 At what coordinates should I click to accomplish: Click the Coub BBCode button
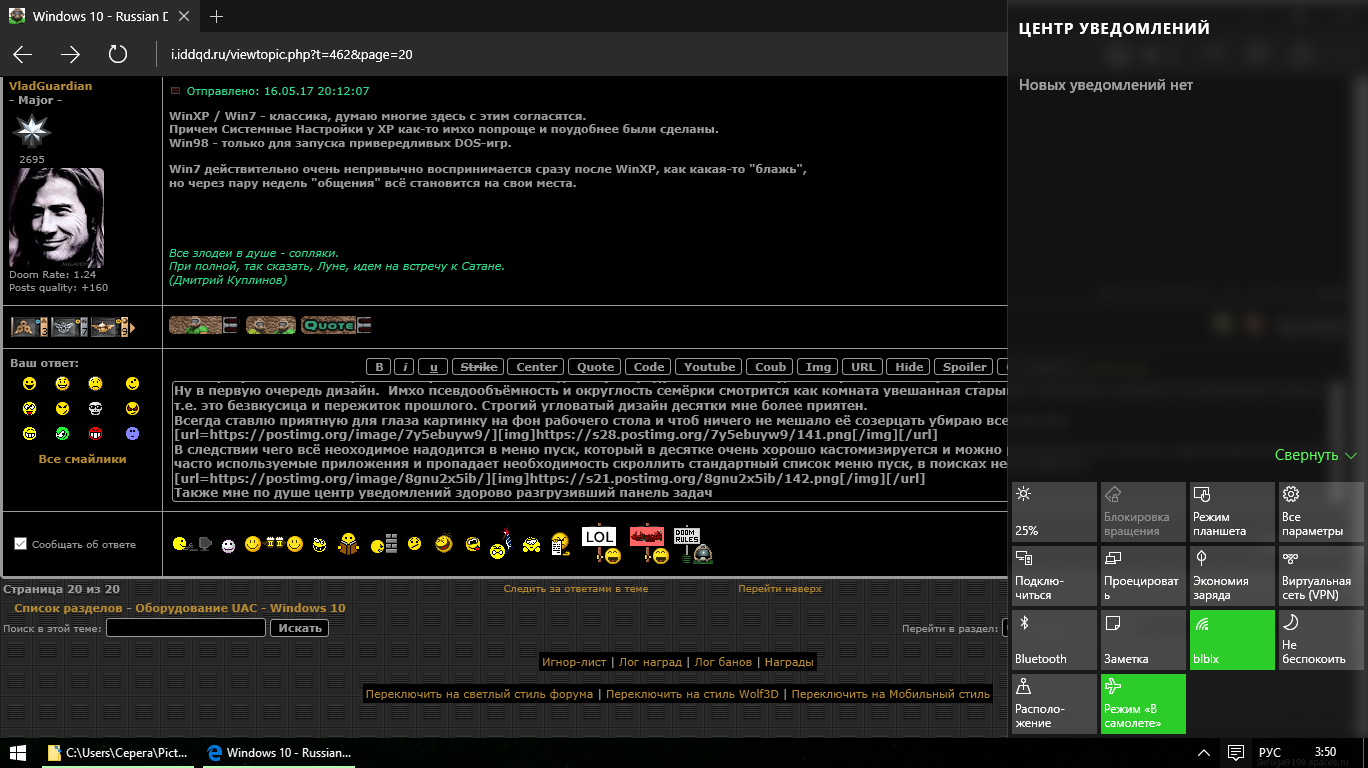[x=771, y=367]
